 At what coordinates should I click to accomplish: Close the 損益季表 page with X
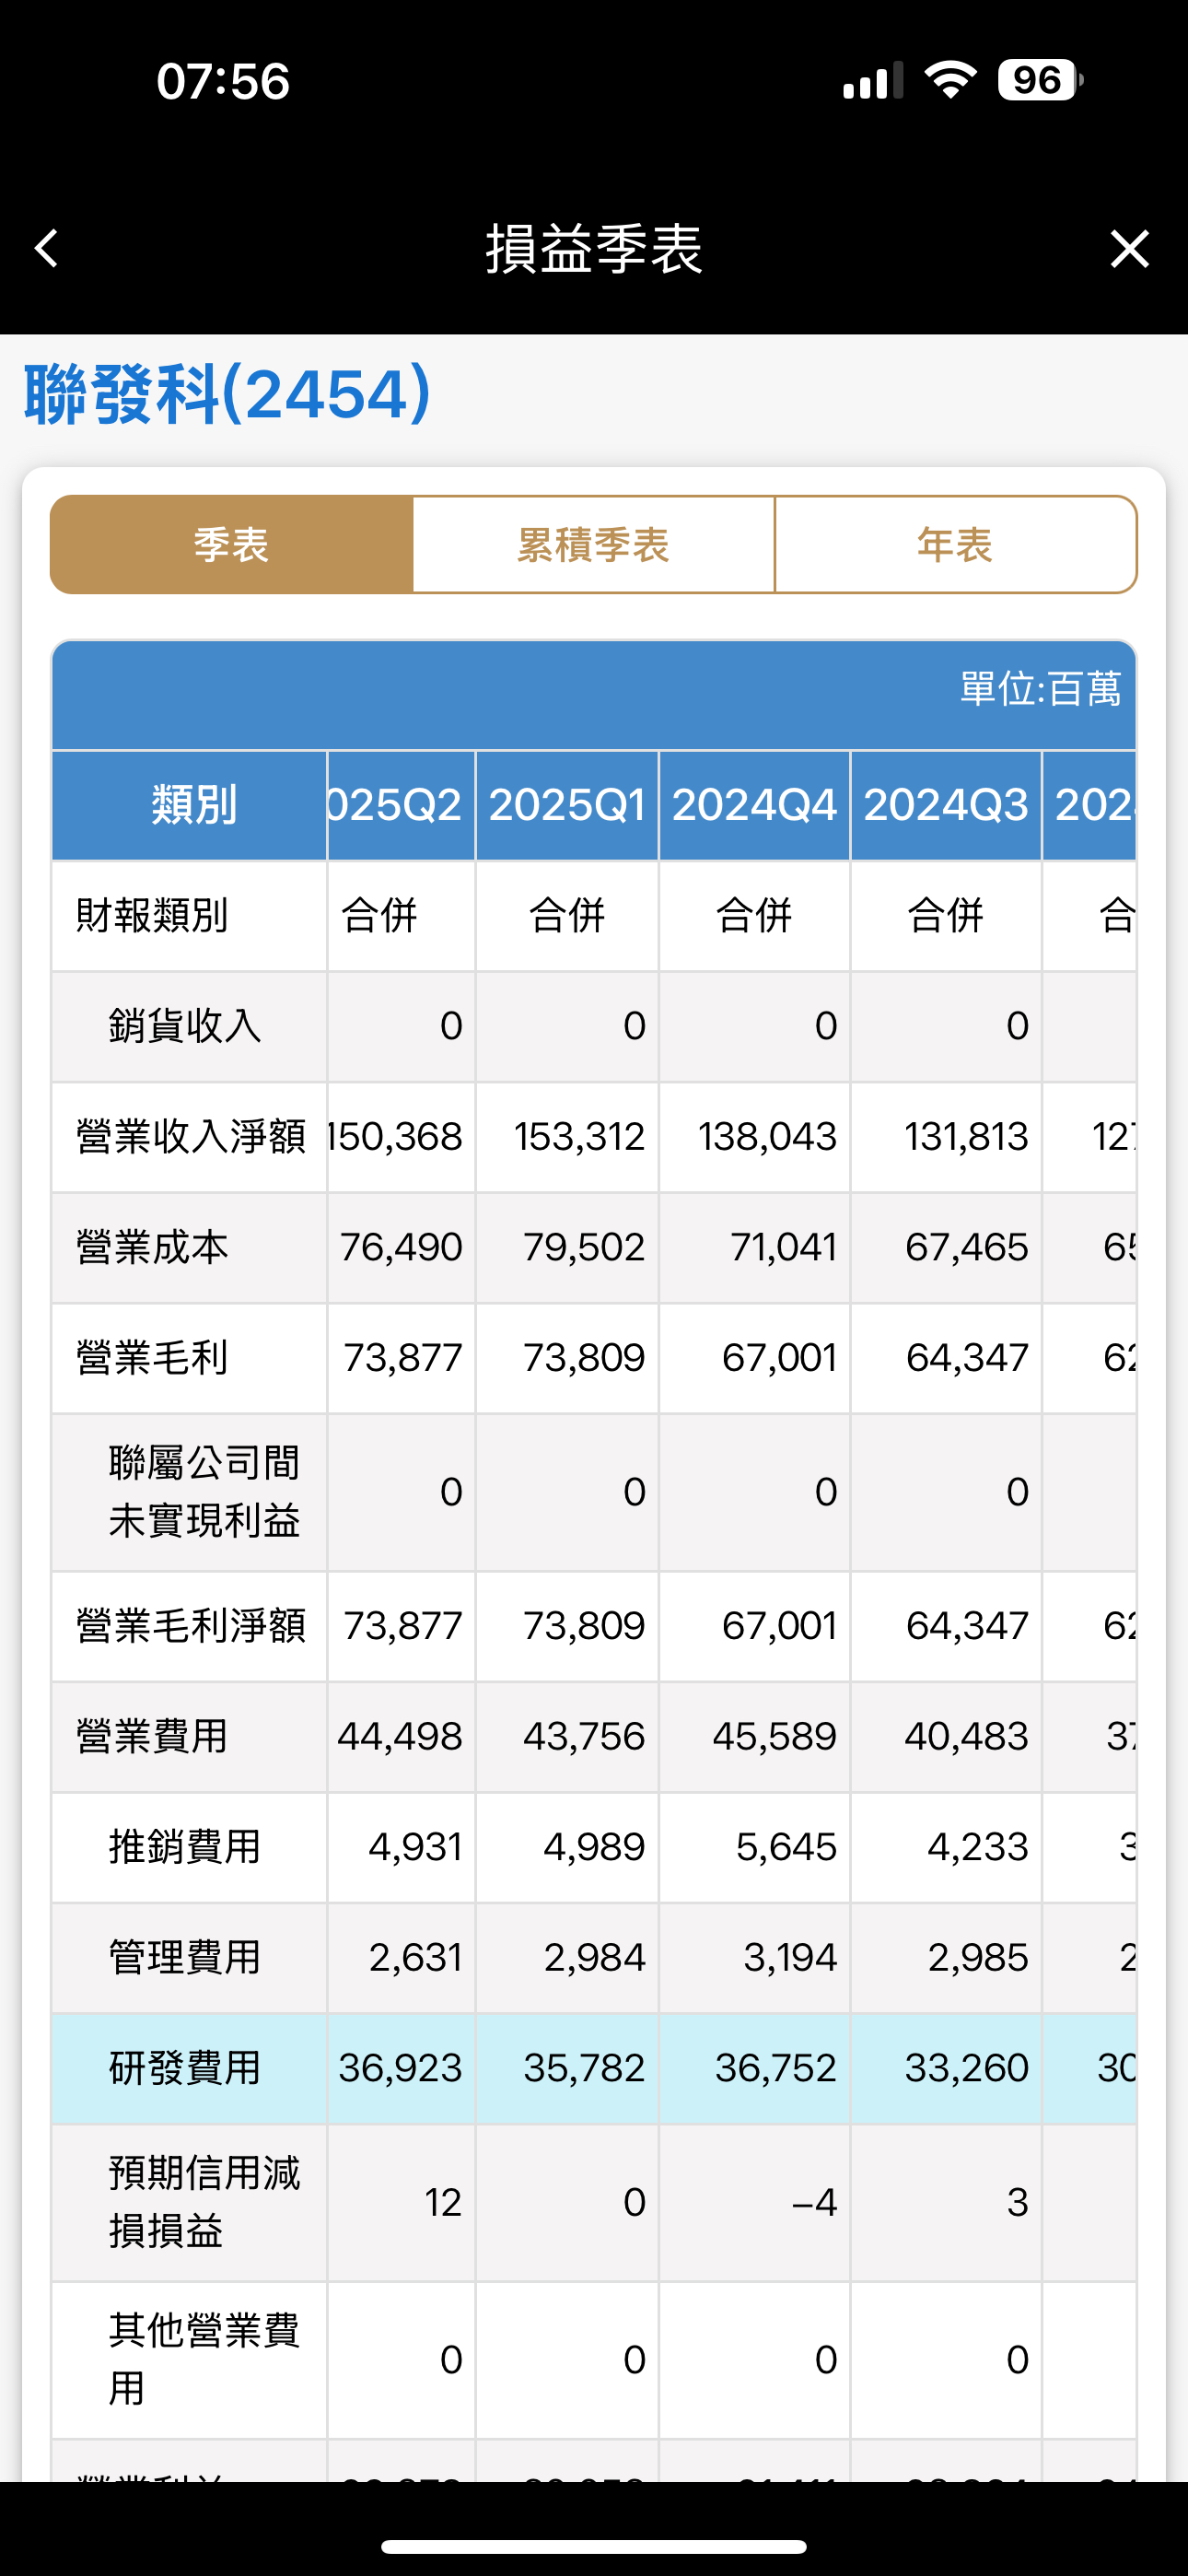pyautogui.click(x=1130, y=248)
